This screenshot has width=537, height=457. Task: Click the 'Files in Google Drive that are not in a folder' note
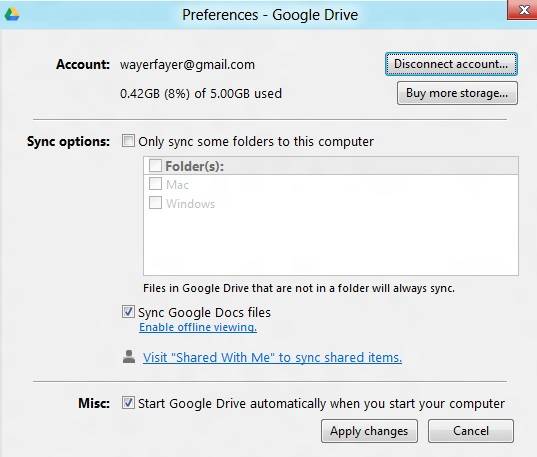299,288
